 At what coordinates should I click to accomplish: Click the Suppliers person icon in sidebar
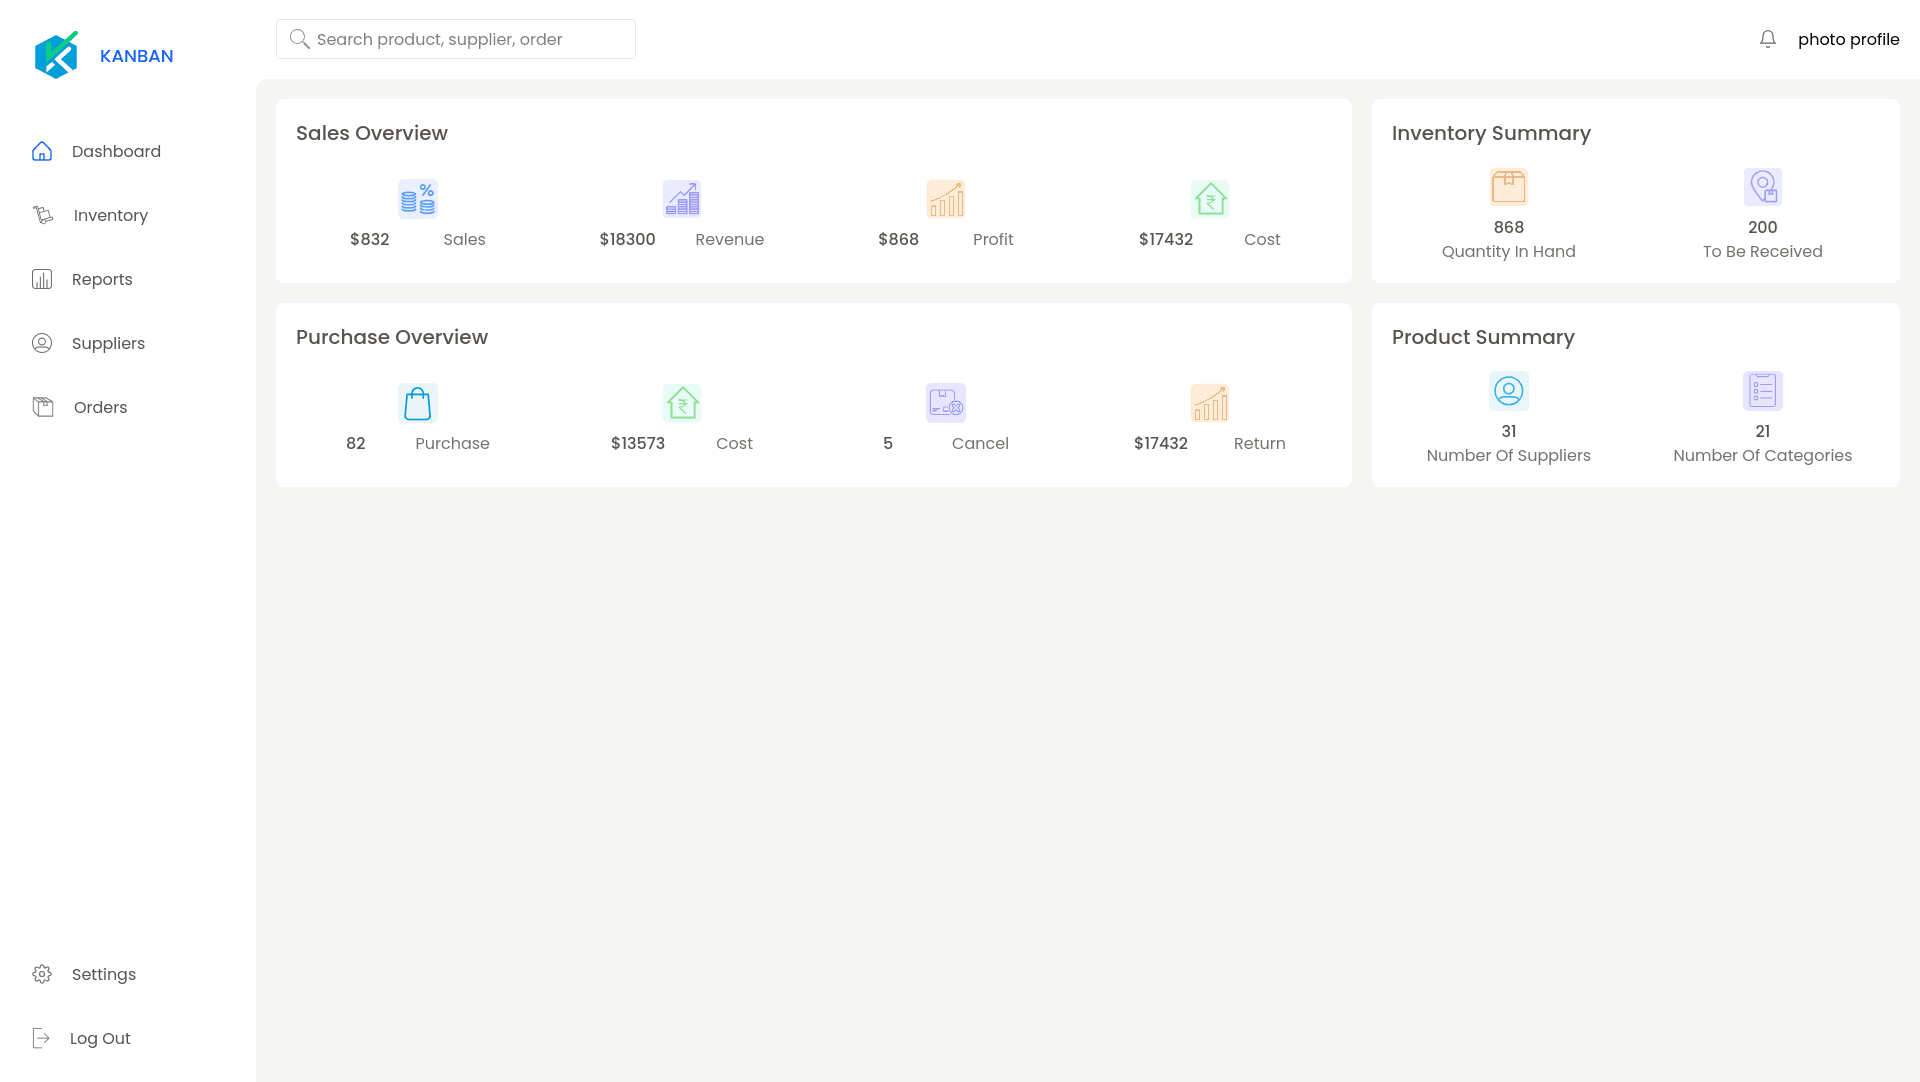(x=42, y=343)
